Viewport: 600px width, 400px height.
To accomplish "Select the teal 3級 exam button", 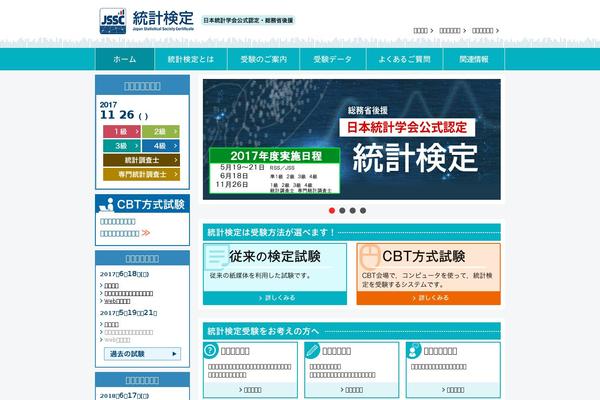I will [122, 146].
